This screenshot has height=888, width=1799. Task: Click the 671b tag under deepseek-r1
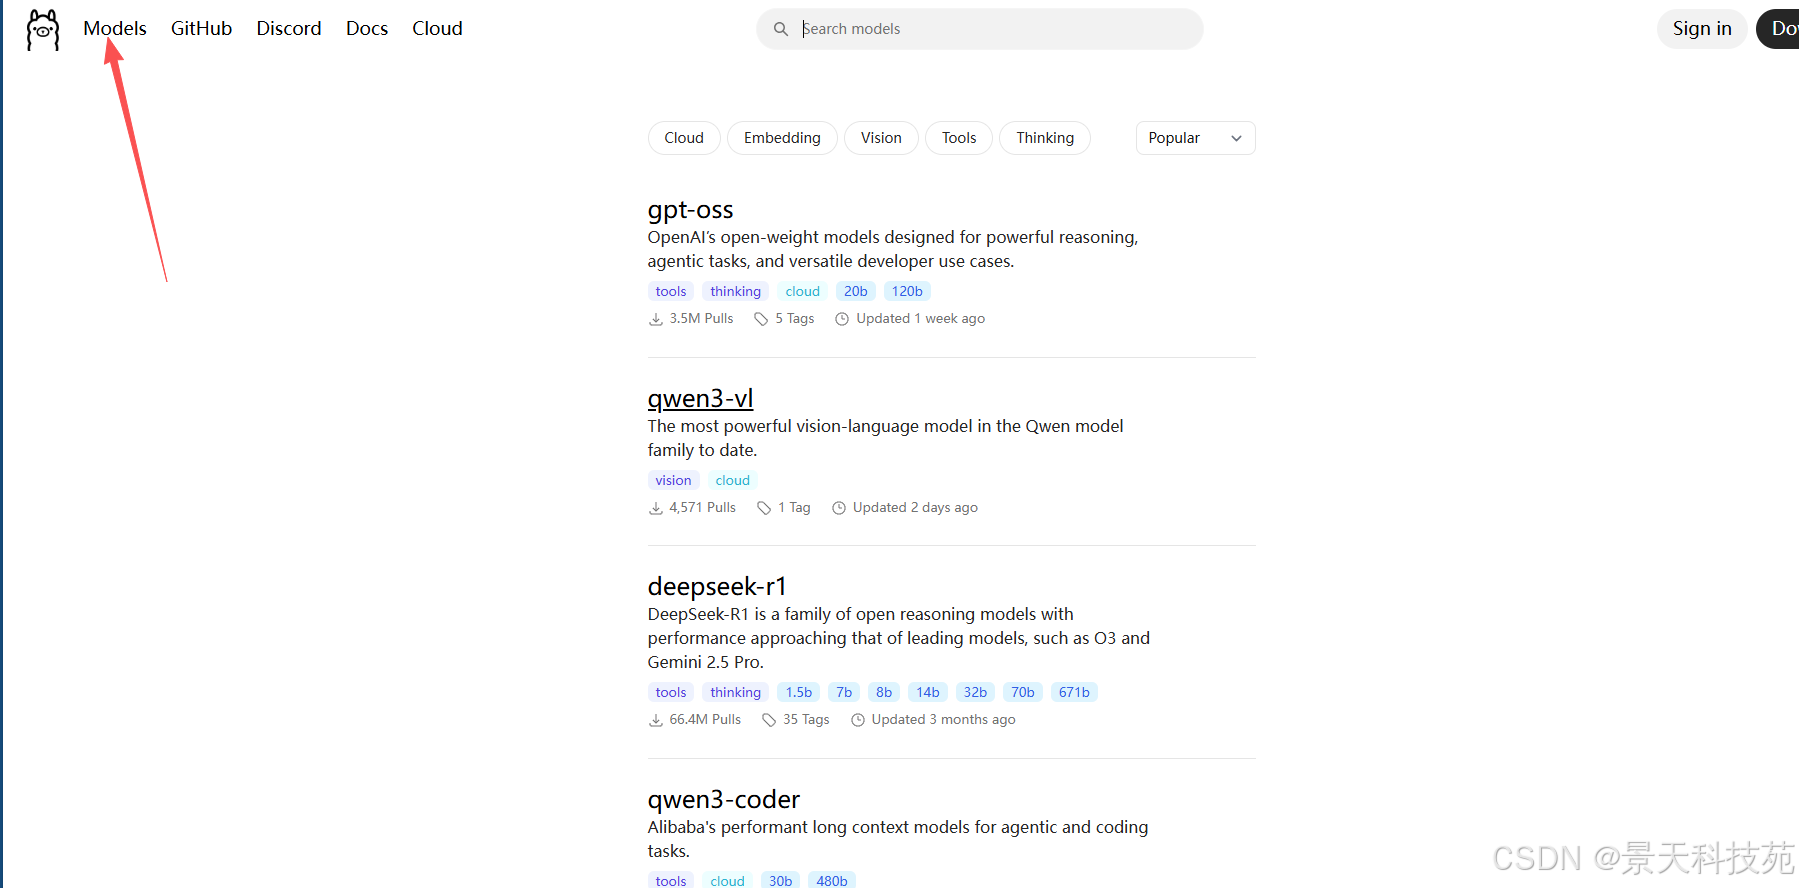pyautogui.click(x=1074, y=692)
